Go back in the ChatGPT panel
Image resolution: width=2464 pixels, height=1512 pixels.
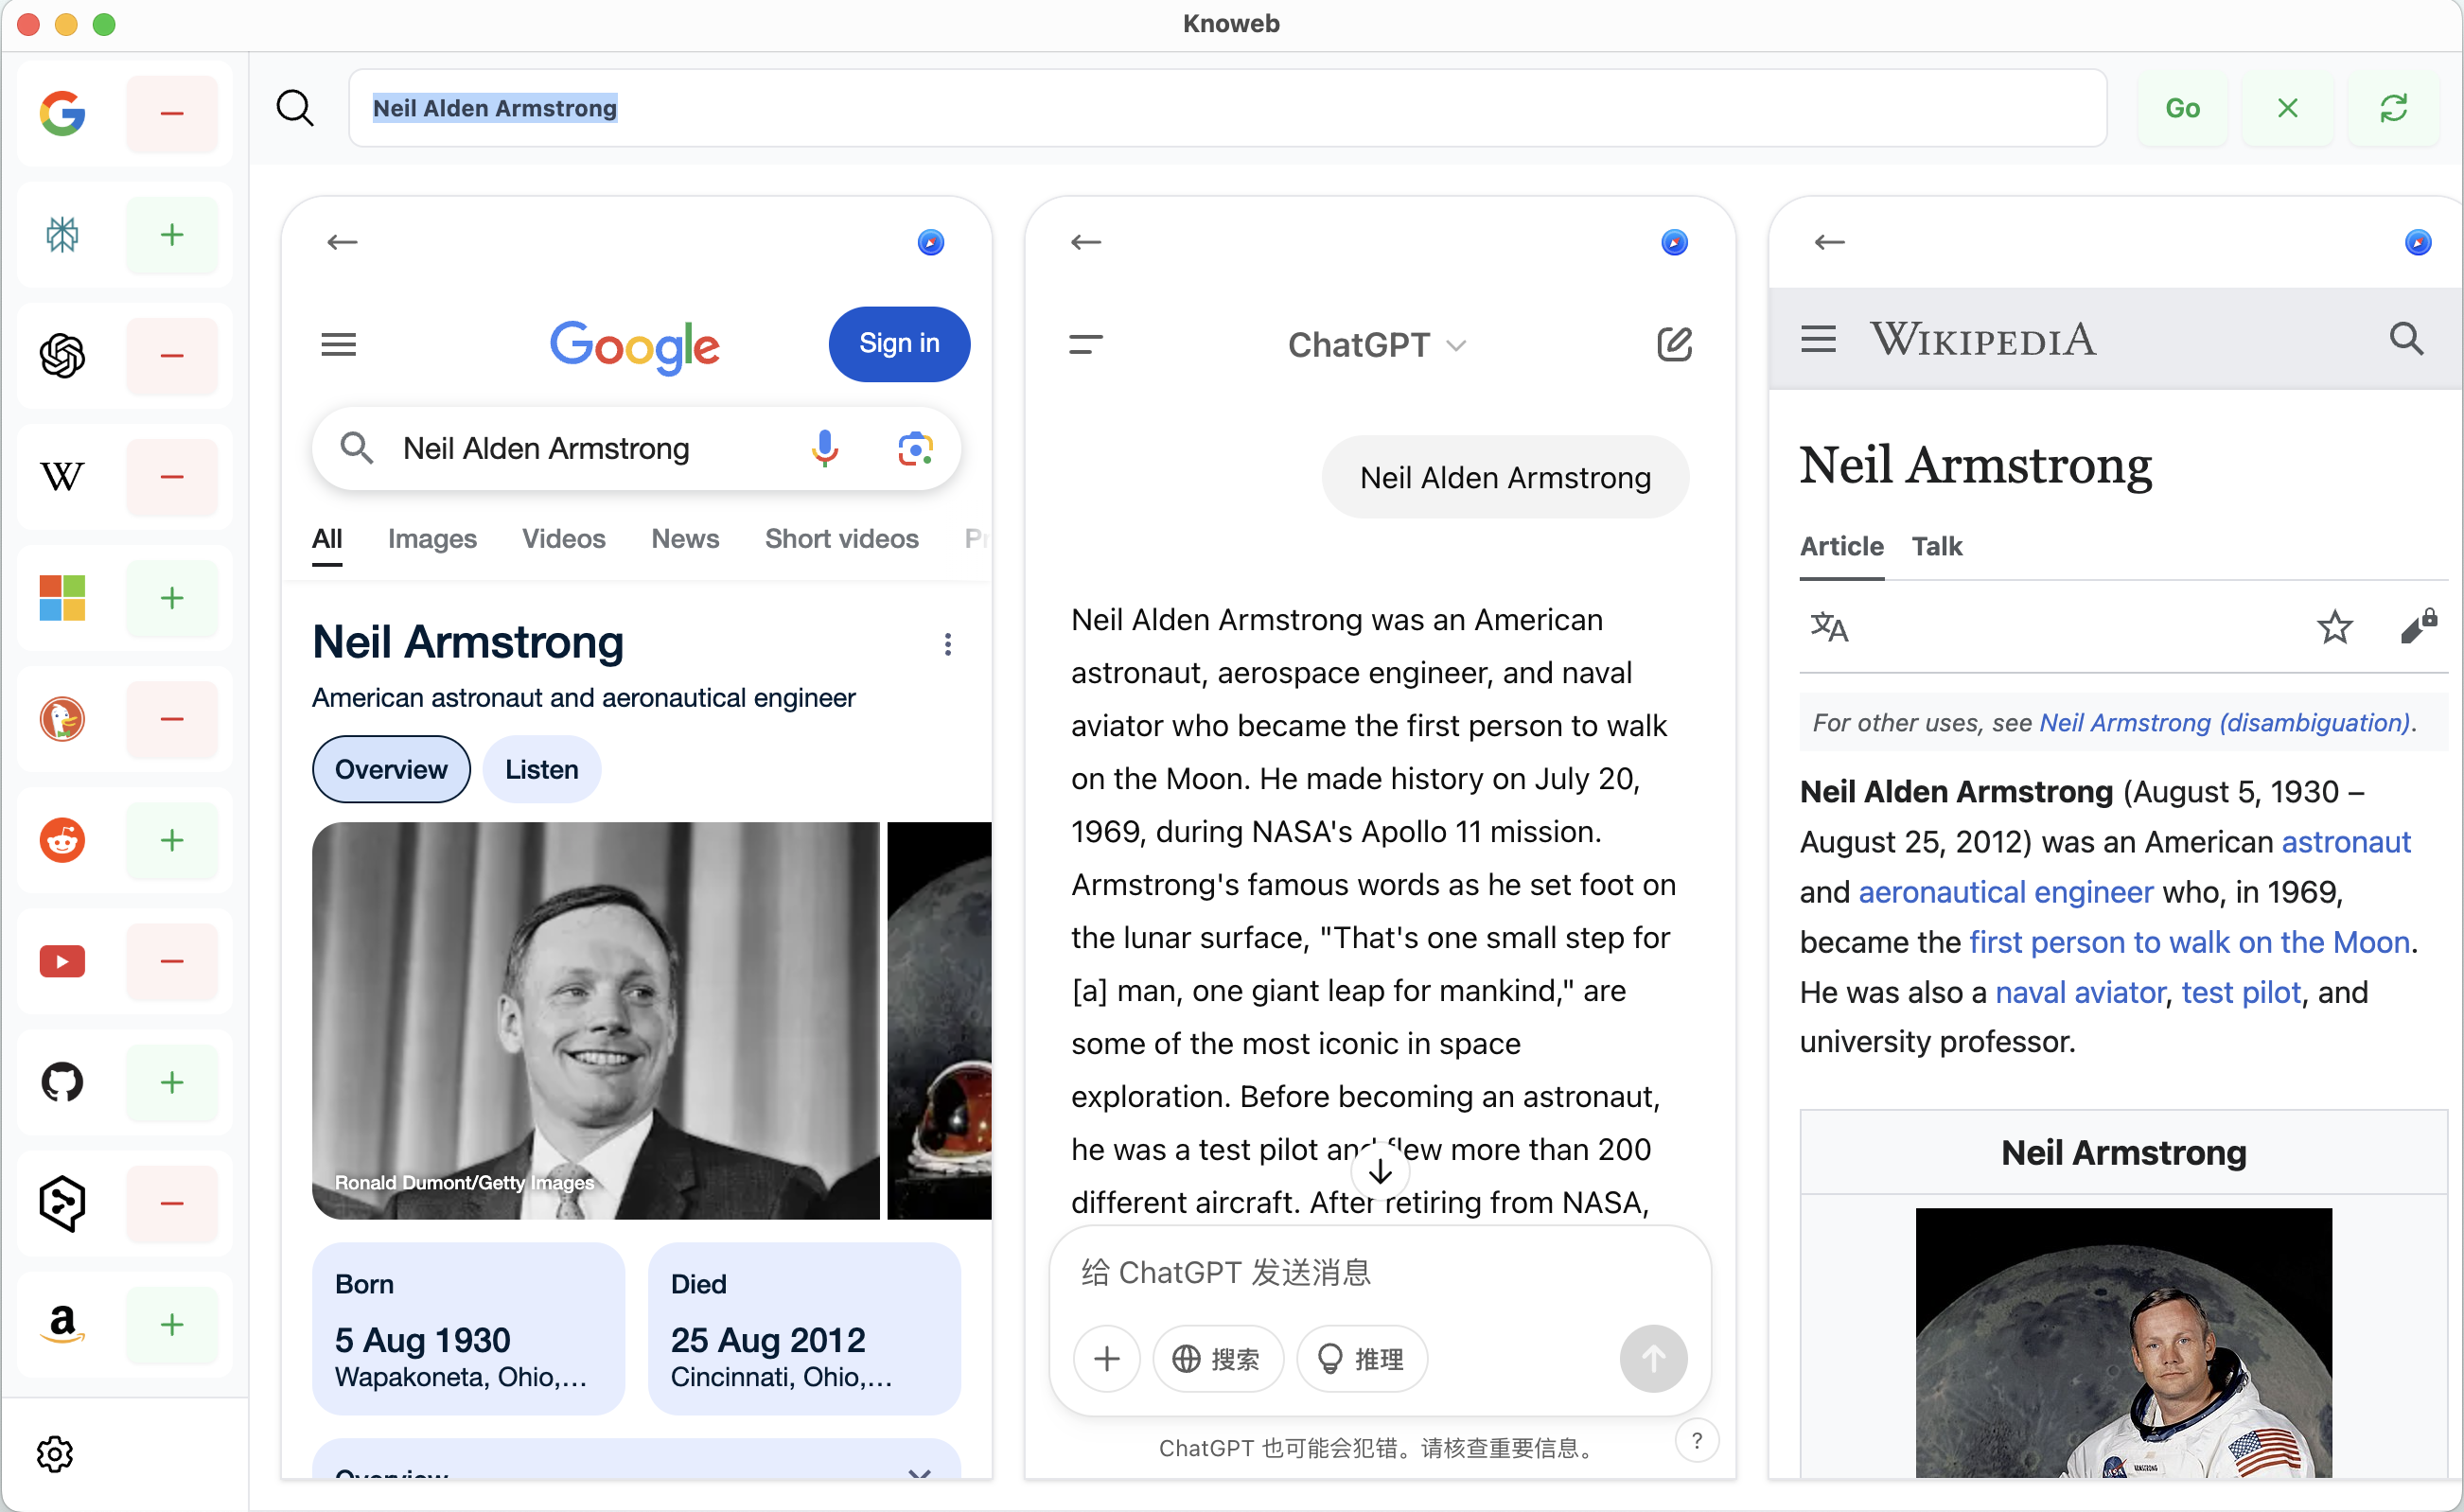[x=1086, y=242]
